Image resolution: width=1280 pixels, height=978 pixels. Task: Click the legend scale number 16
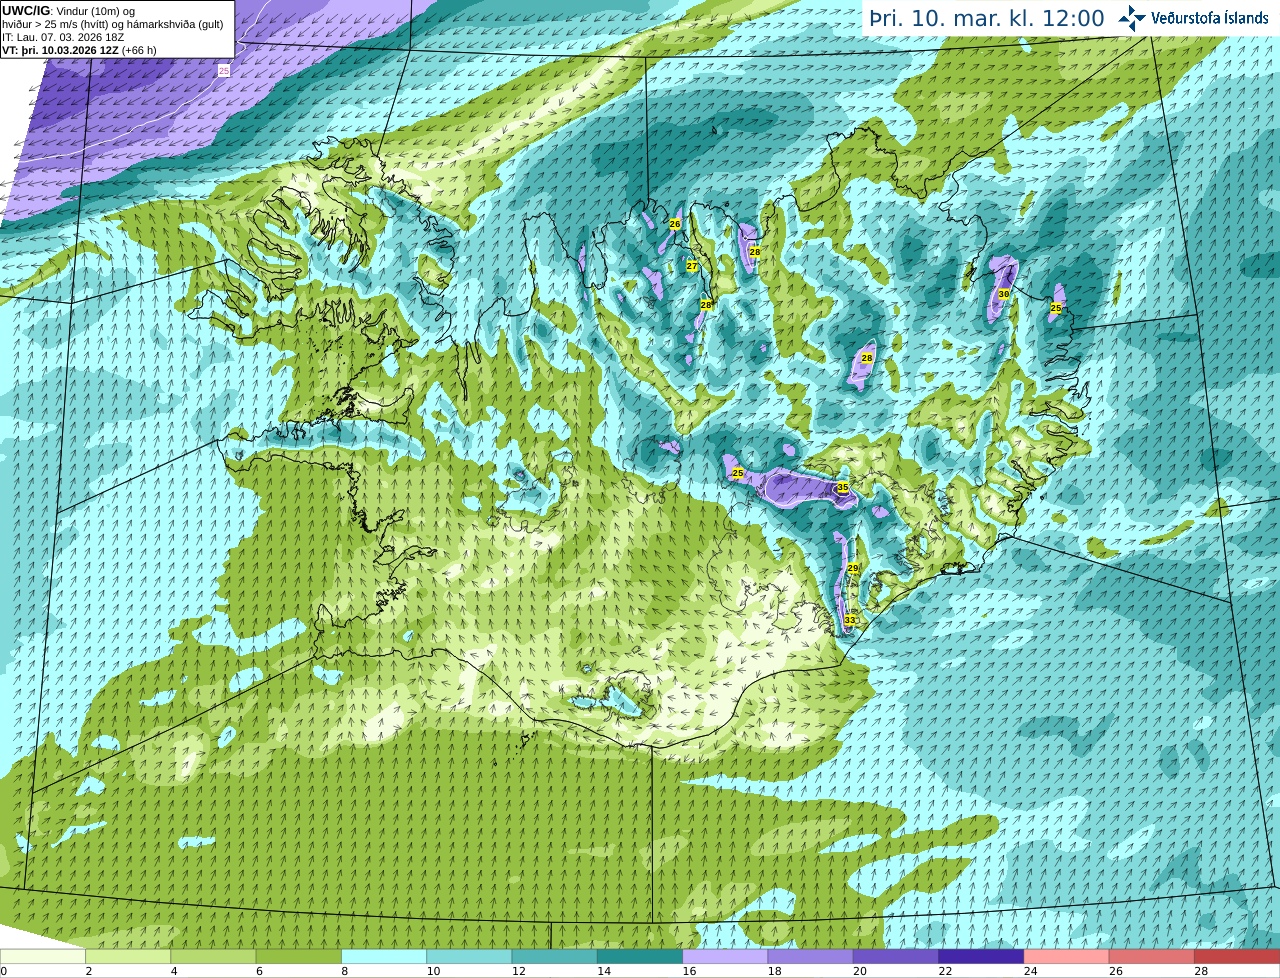(x=690, y=971)
